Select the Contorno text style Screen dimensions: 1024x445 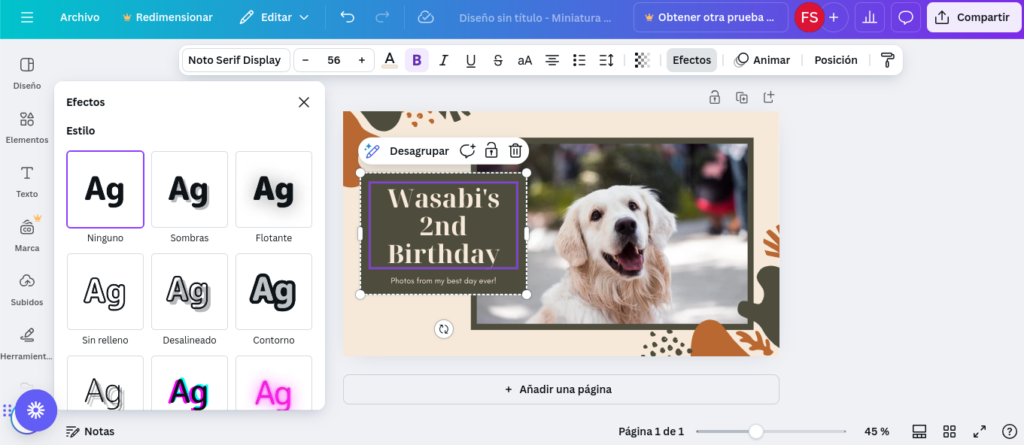pyautogui.click(x=274, y=291)
